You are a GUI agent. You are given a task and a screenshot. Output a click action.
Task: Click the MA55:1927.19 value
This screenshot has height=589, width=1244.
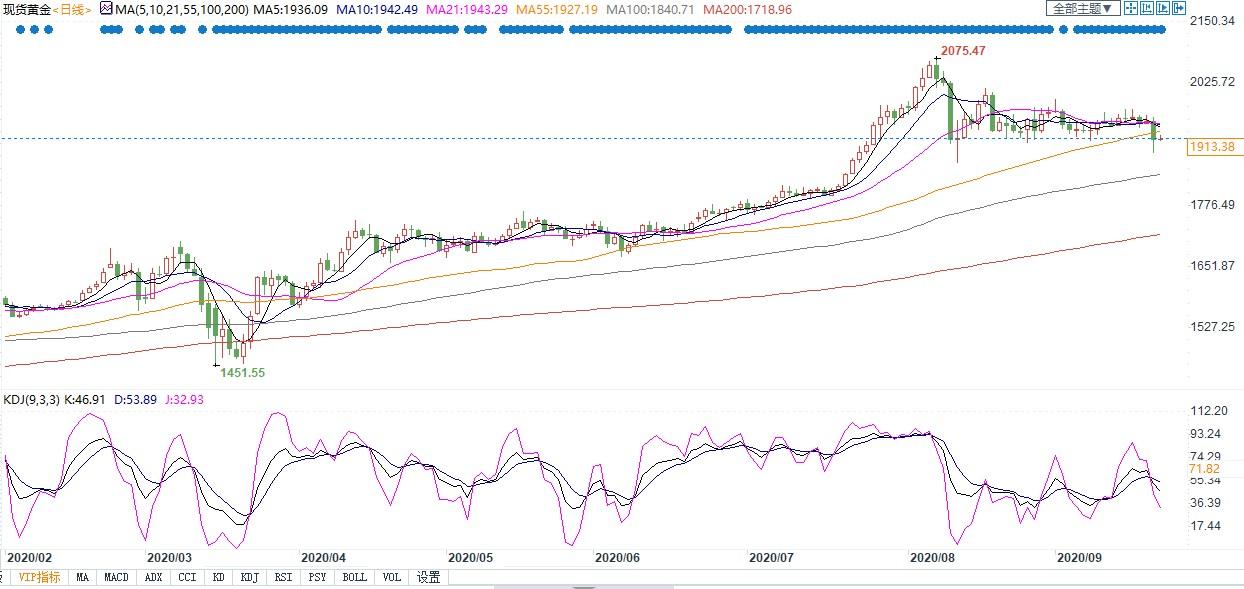tap(557, 9)
